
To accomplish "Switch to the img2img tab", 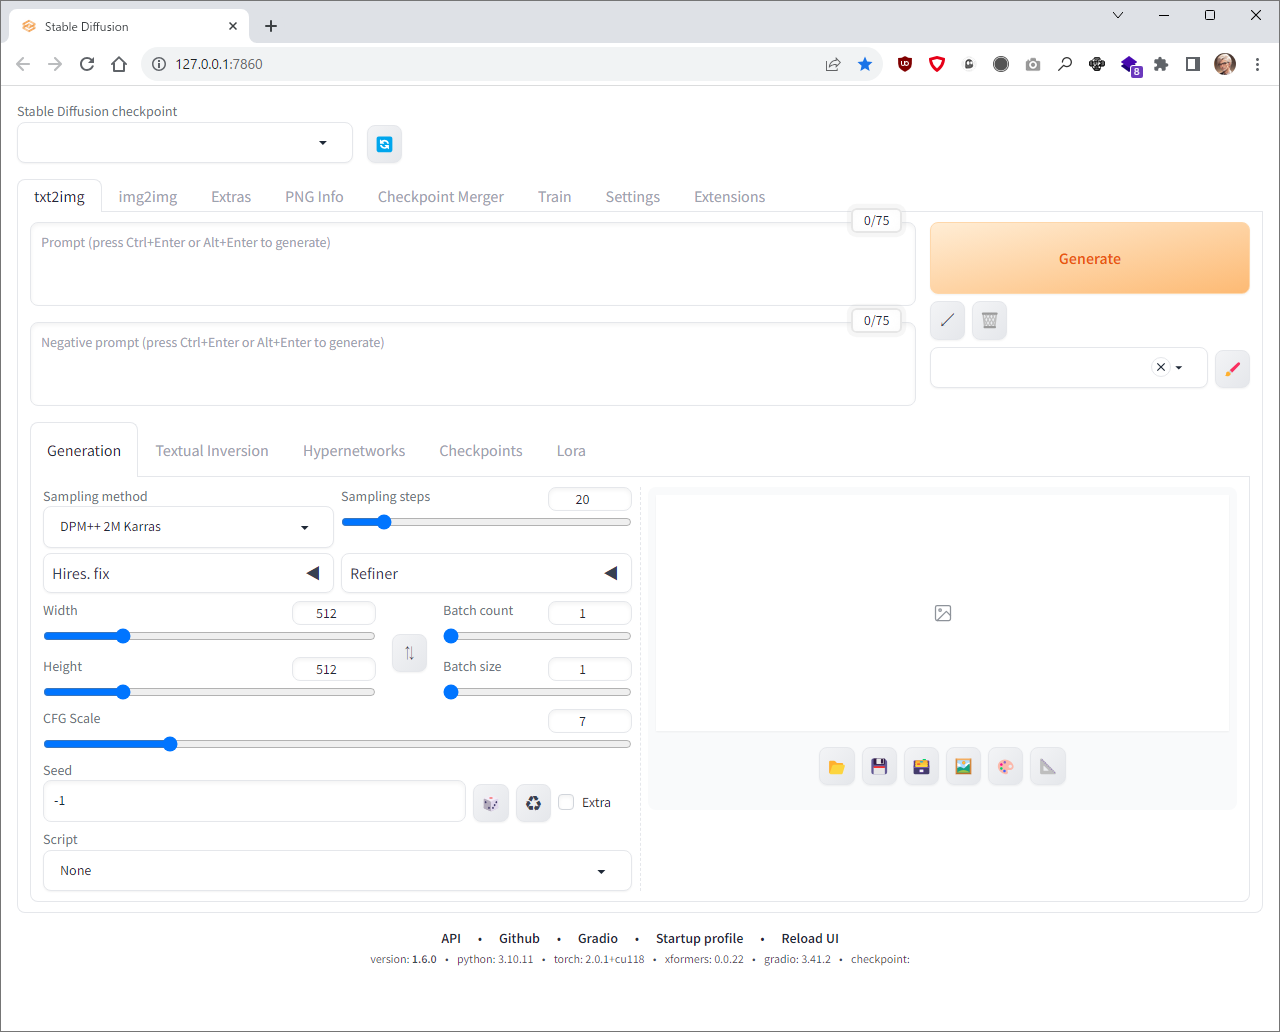I will [148, 197].
